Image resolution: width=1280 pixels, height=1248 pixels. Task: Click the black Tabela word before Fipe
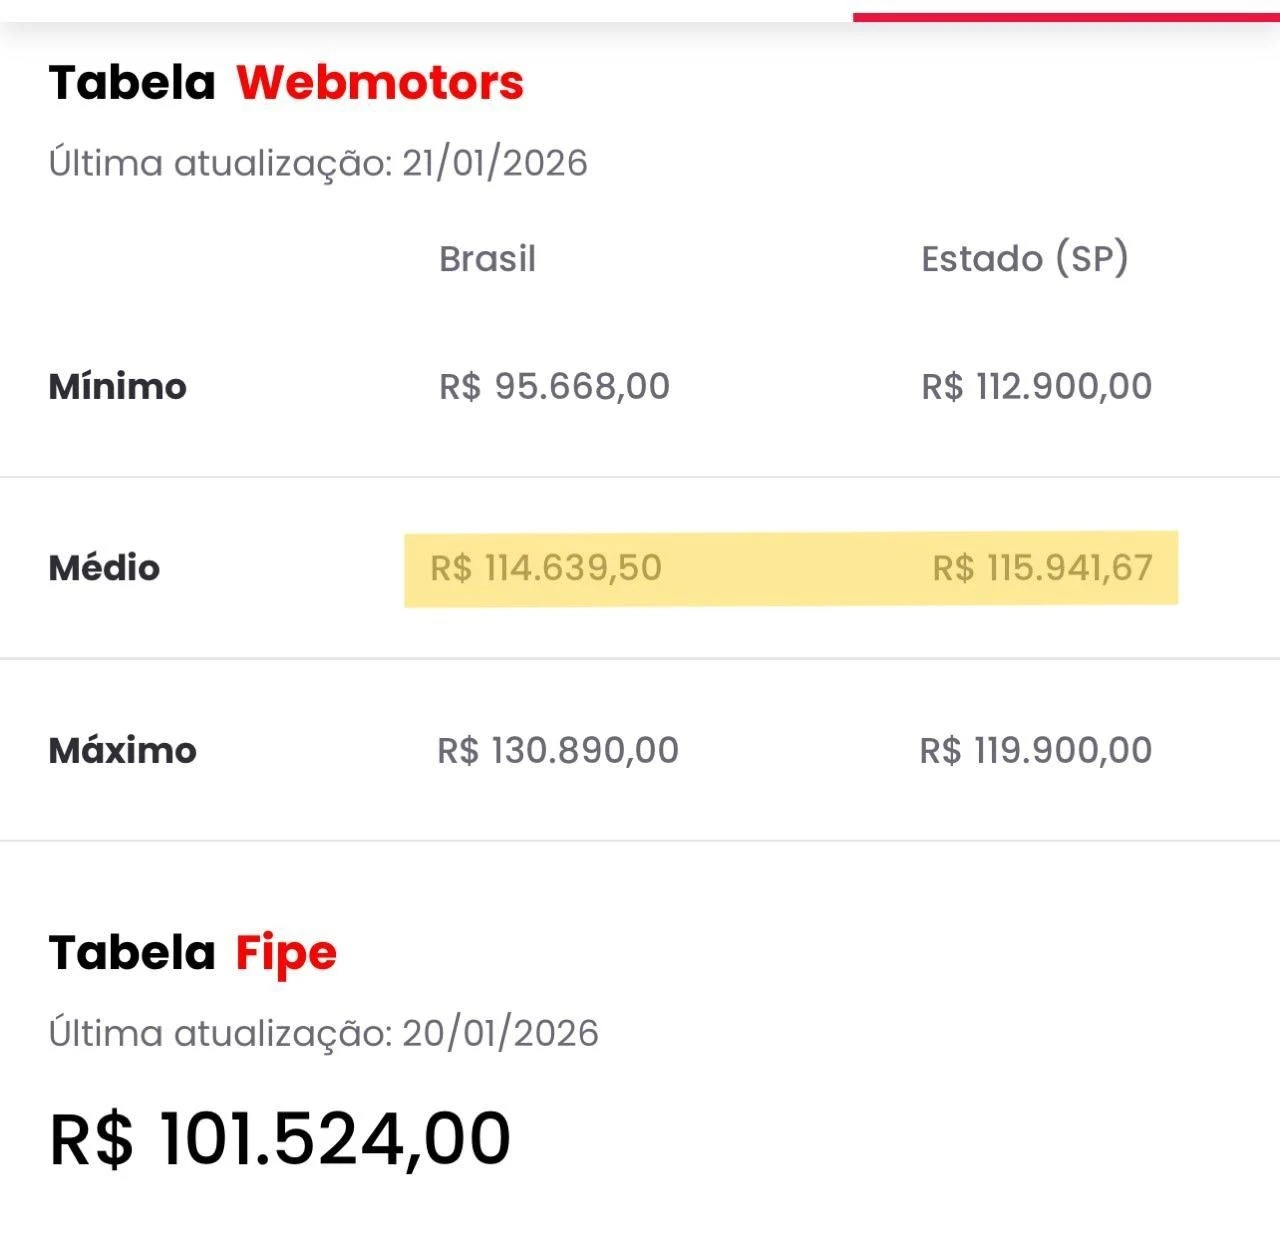pos(132,953)
